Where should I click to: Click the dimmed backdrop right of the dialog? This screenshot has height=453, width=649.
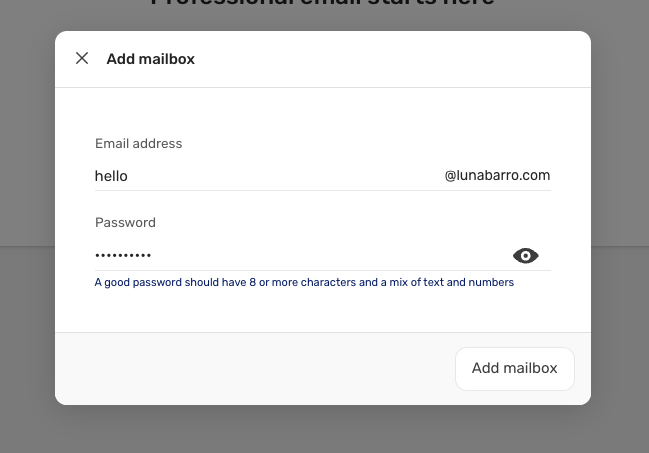(620, 224)
